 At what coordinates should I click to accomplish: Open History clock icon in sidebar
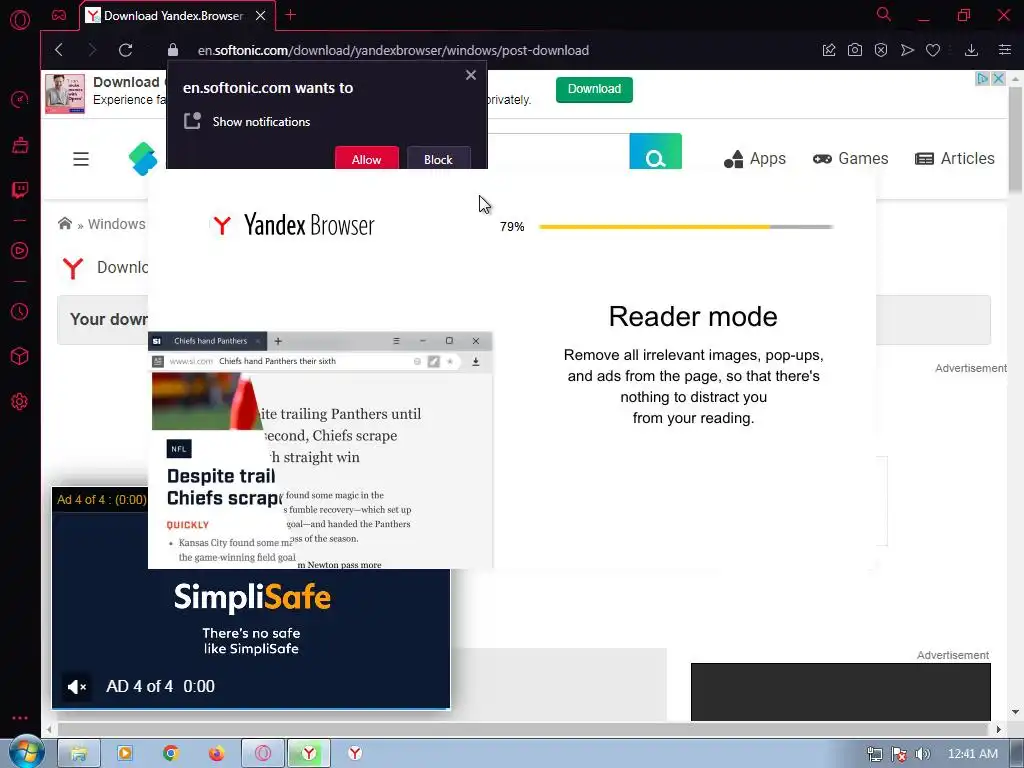point(20,312)
